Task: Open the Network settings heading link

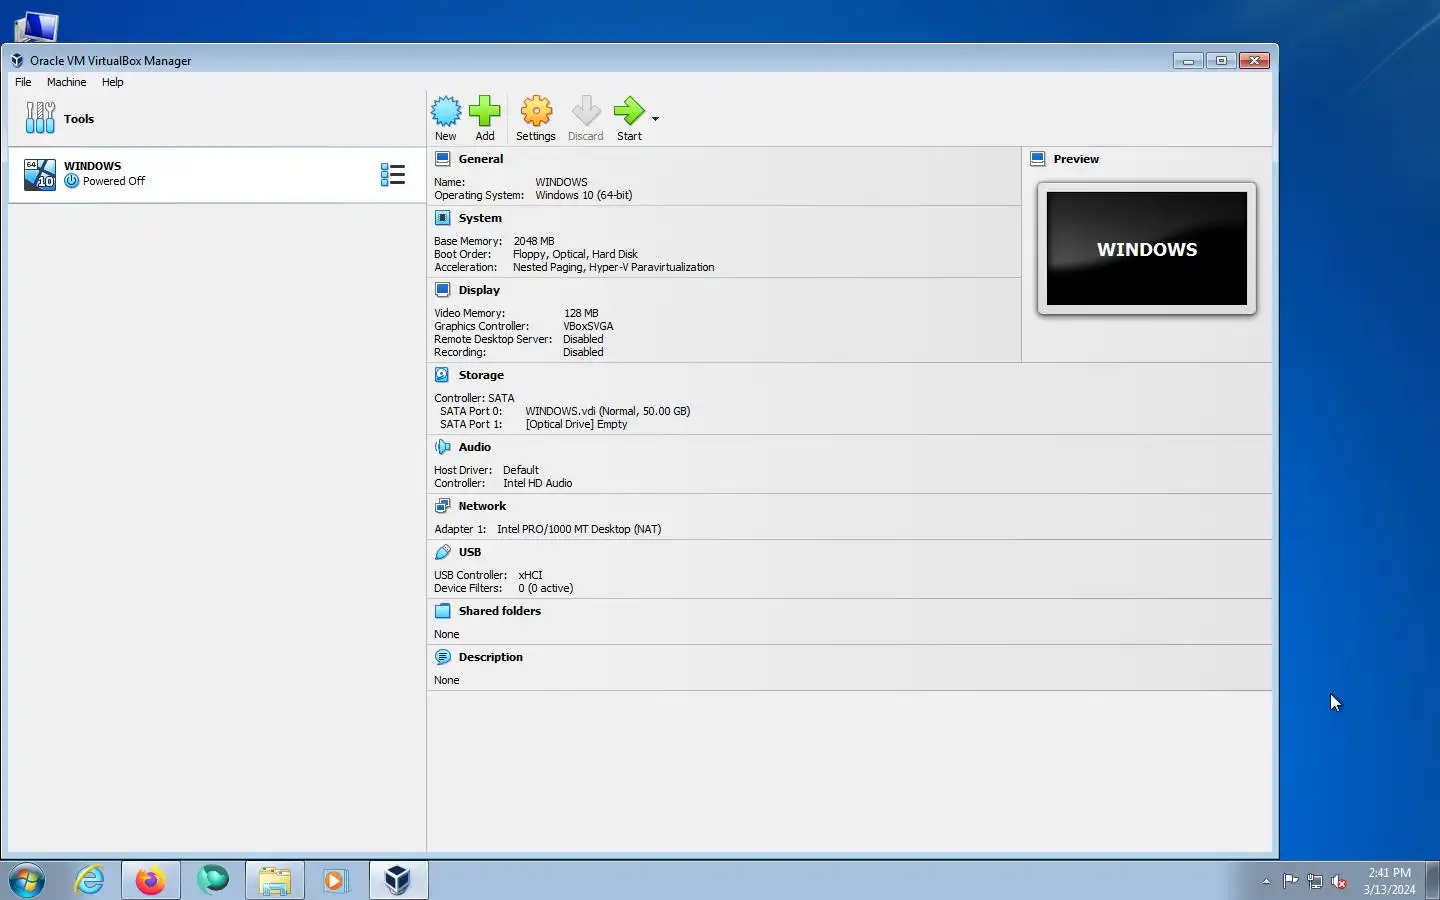Action: click(482, 505)
